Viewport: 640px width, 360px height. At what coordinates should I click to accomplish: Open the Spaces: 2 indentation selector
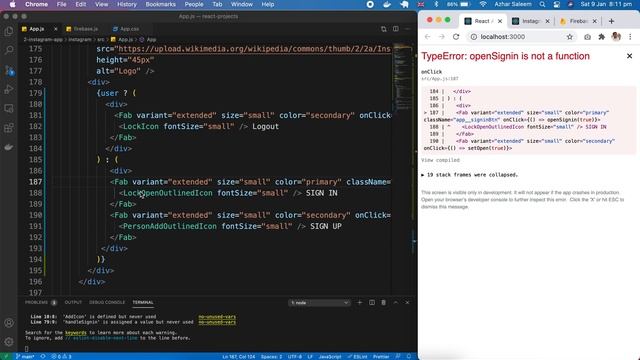coord(271,356)
